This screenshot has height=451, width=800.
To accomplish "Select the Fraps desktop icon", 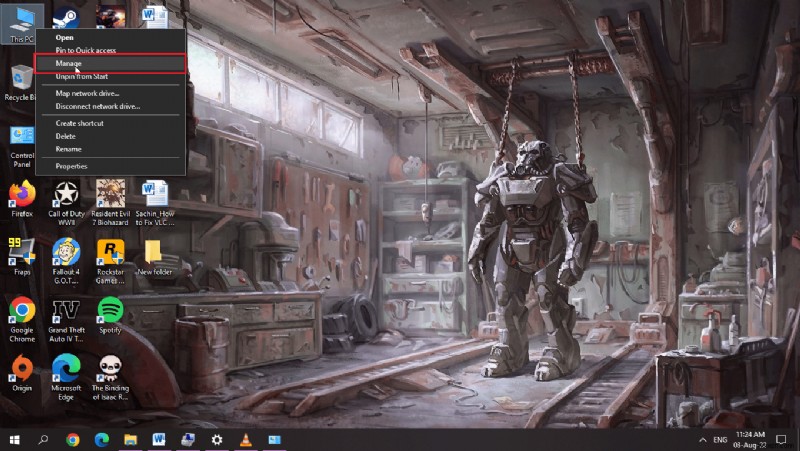I will tap(22, 252).
